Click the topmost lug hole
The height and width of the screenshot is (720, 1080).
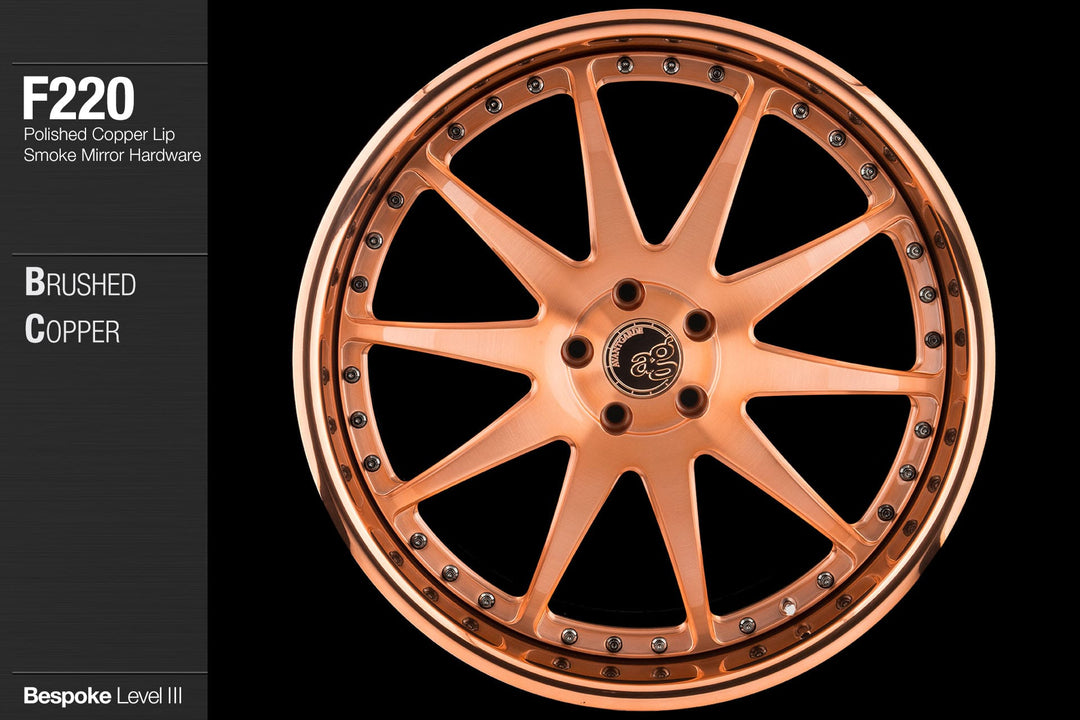tap(628, 293)
